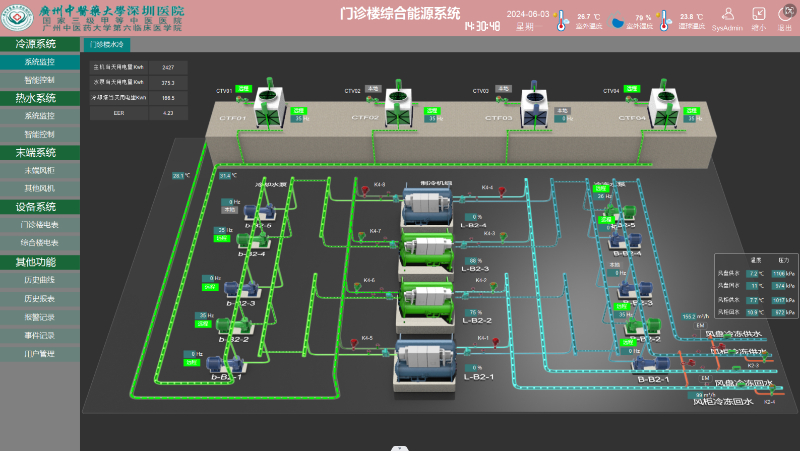The height and width of the screenshot is (451, 800).
Task: Open the 门诊楼冷冻 tab
Action: tap(107, 45)
